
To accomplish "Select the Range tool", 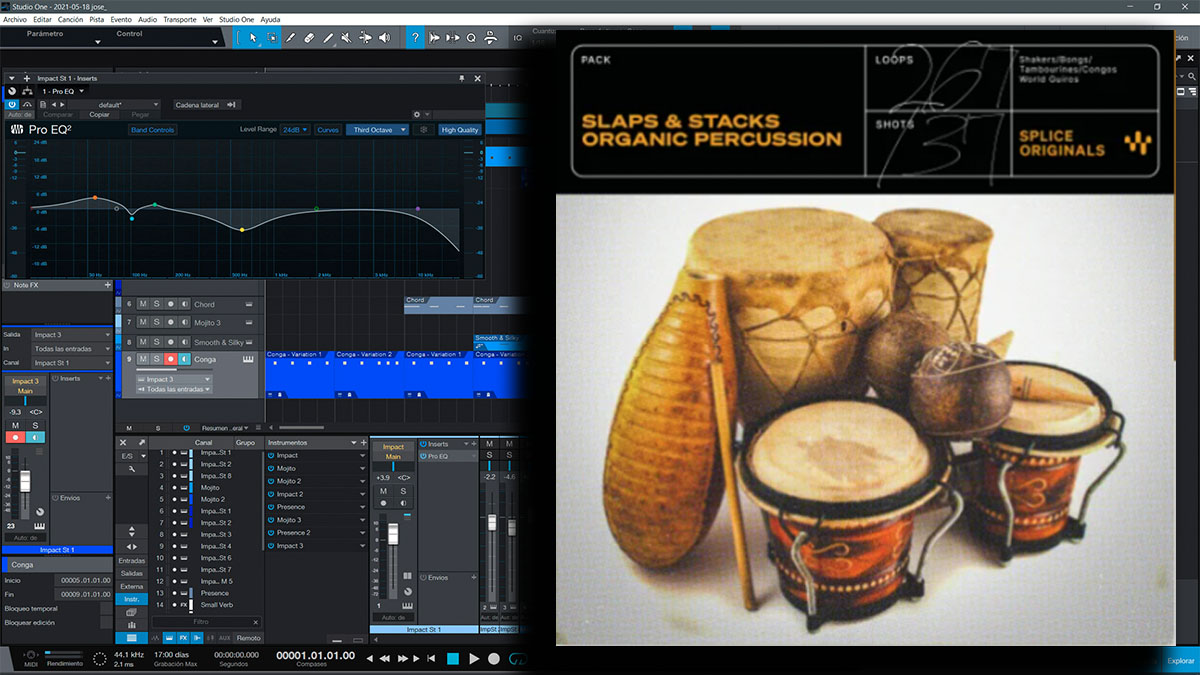I will pyautogui.click(x=272, y=38).
